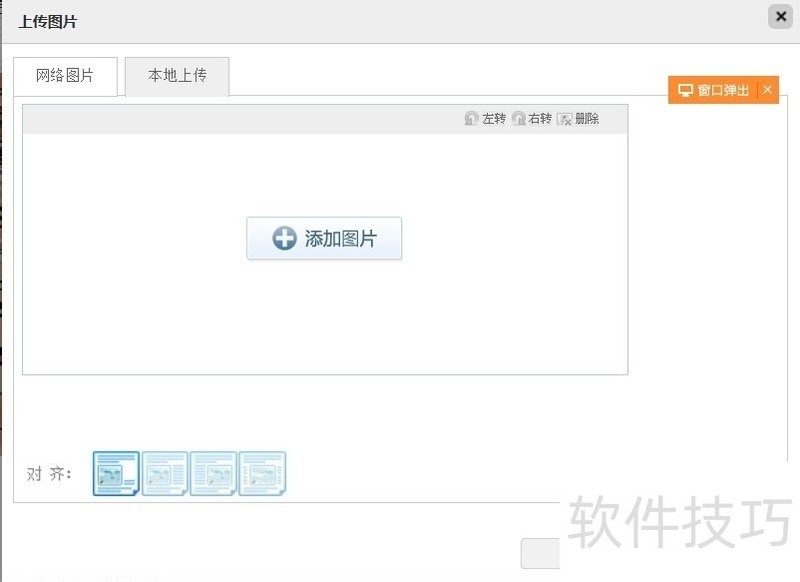800x582 pixels.
Task: Click the monitor icon in 窗口弹出
Action: pyautogui.click(x=685, y=90)
